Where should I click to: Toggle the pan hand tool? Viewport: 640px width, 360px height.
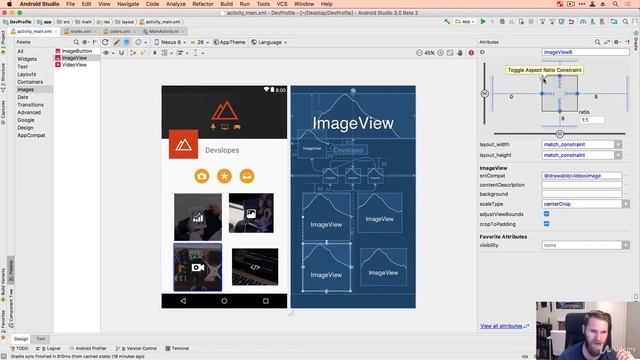pyautogui.click(x=460, y=53)
